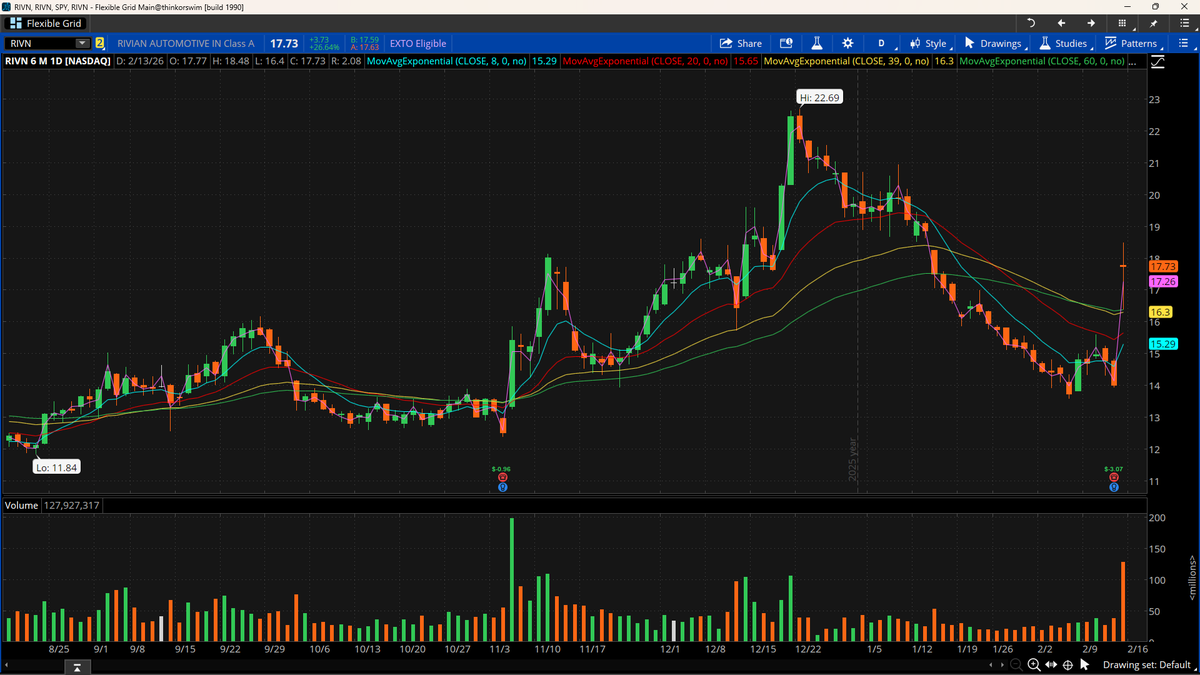Open chart settings gear icon
The height and width of the screenshot is (675, 1200).
[847, 43]
